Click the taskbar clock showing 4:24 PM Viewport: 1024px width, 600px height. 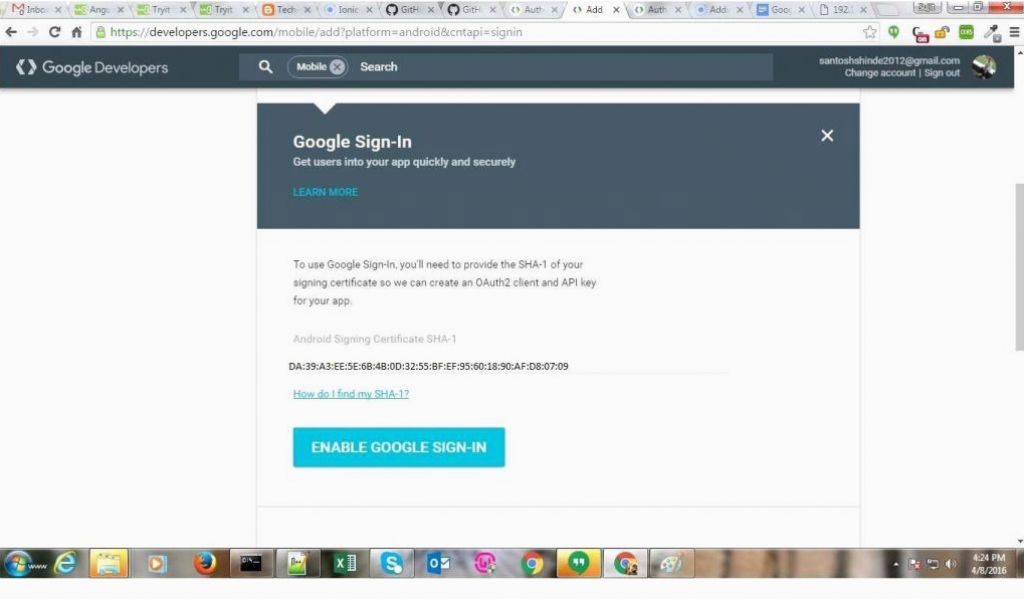point(989,564)
